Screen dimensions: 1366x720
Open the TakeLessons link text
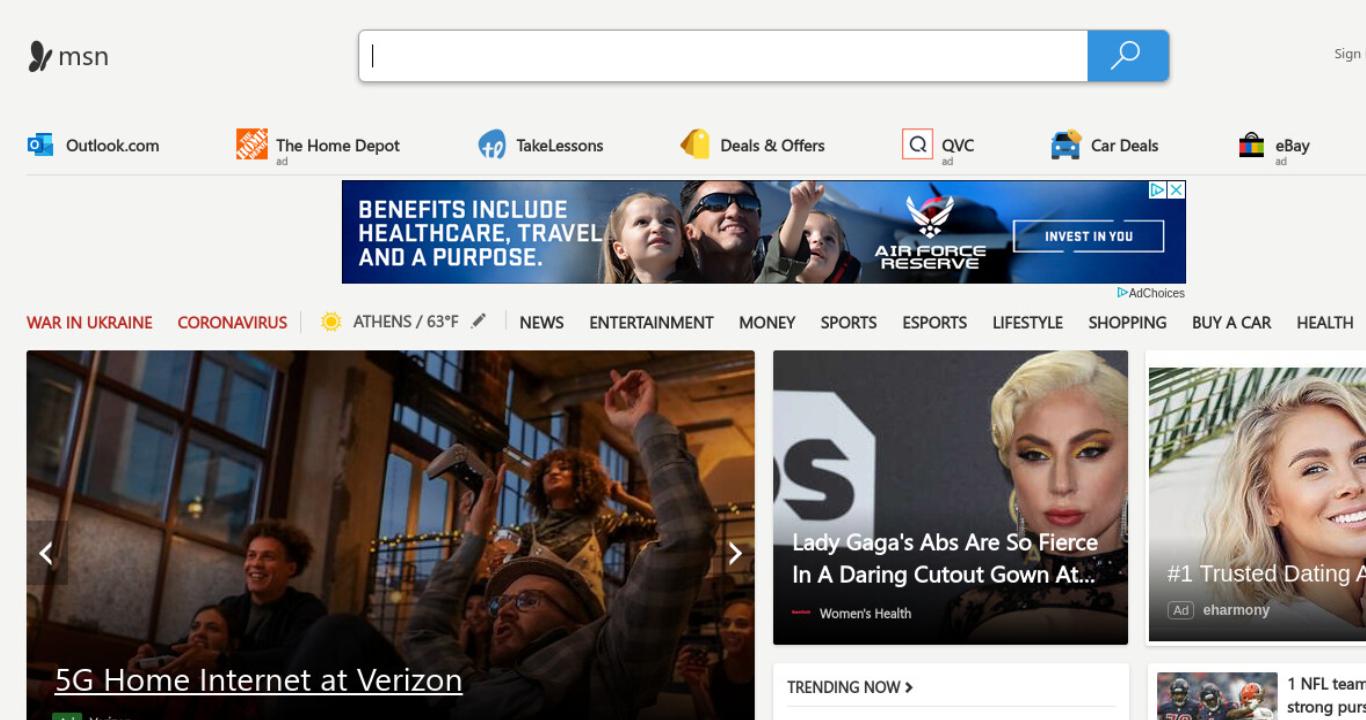560,145
